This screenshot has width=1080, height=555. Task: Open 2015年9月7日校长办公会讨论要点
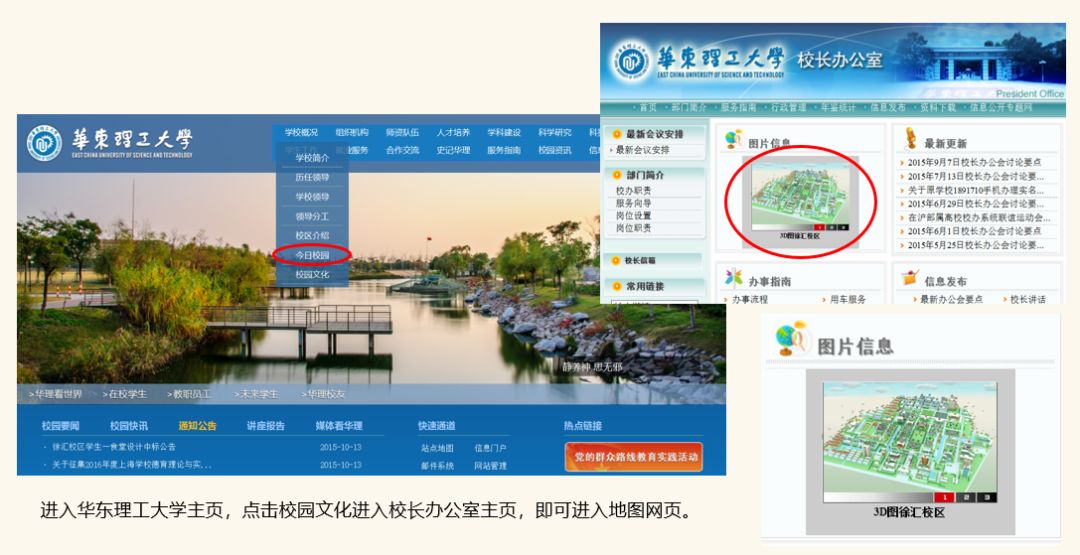click(x=974, y=163)
